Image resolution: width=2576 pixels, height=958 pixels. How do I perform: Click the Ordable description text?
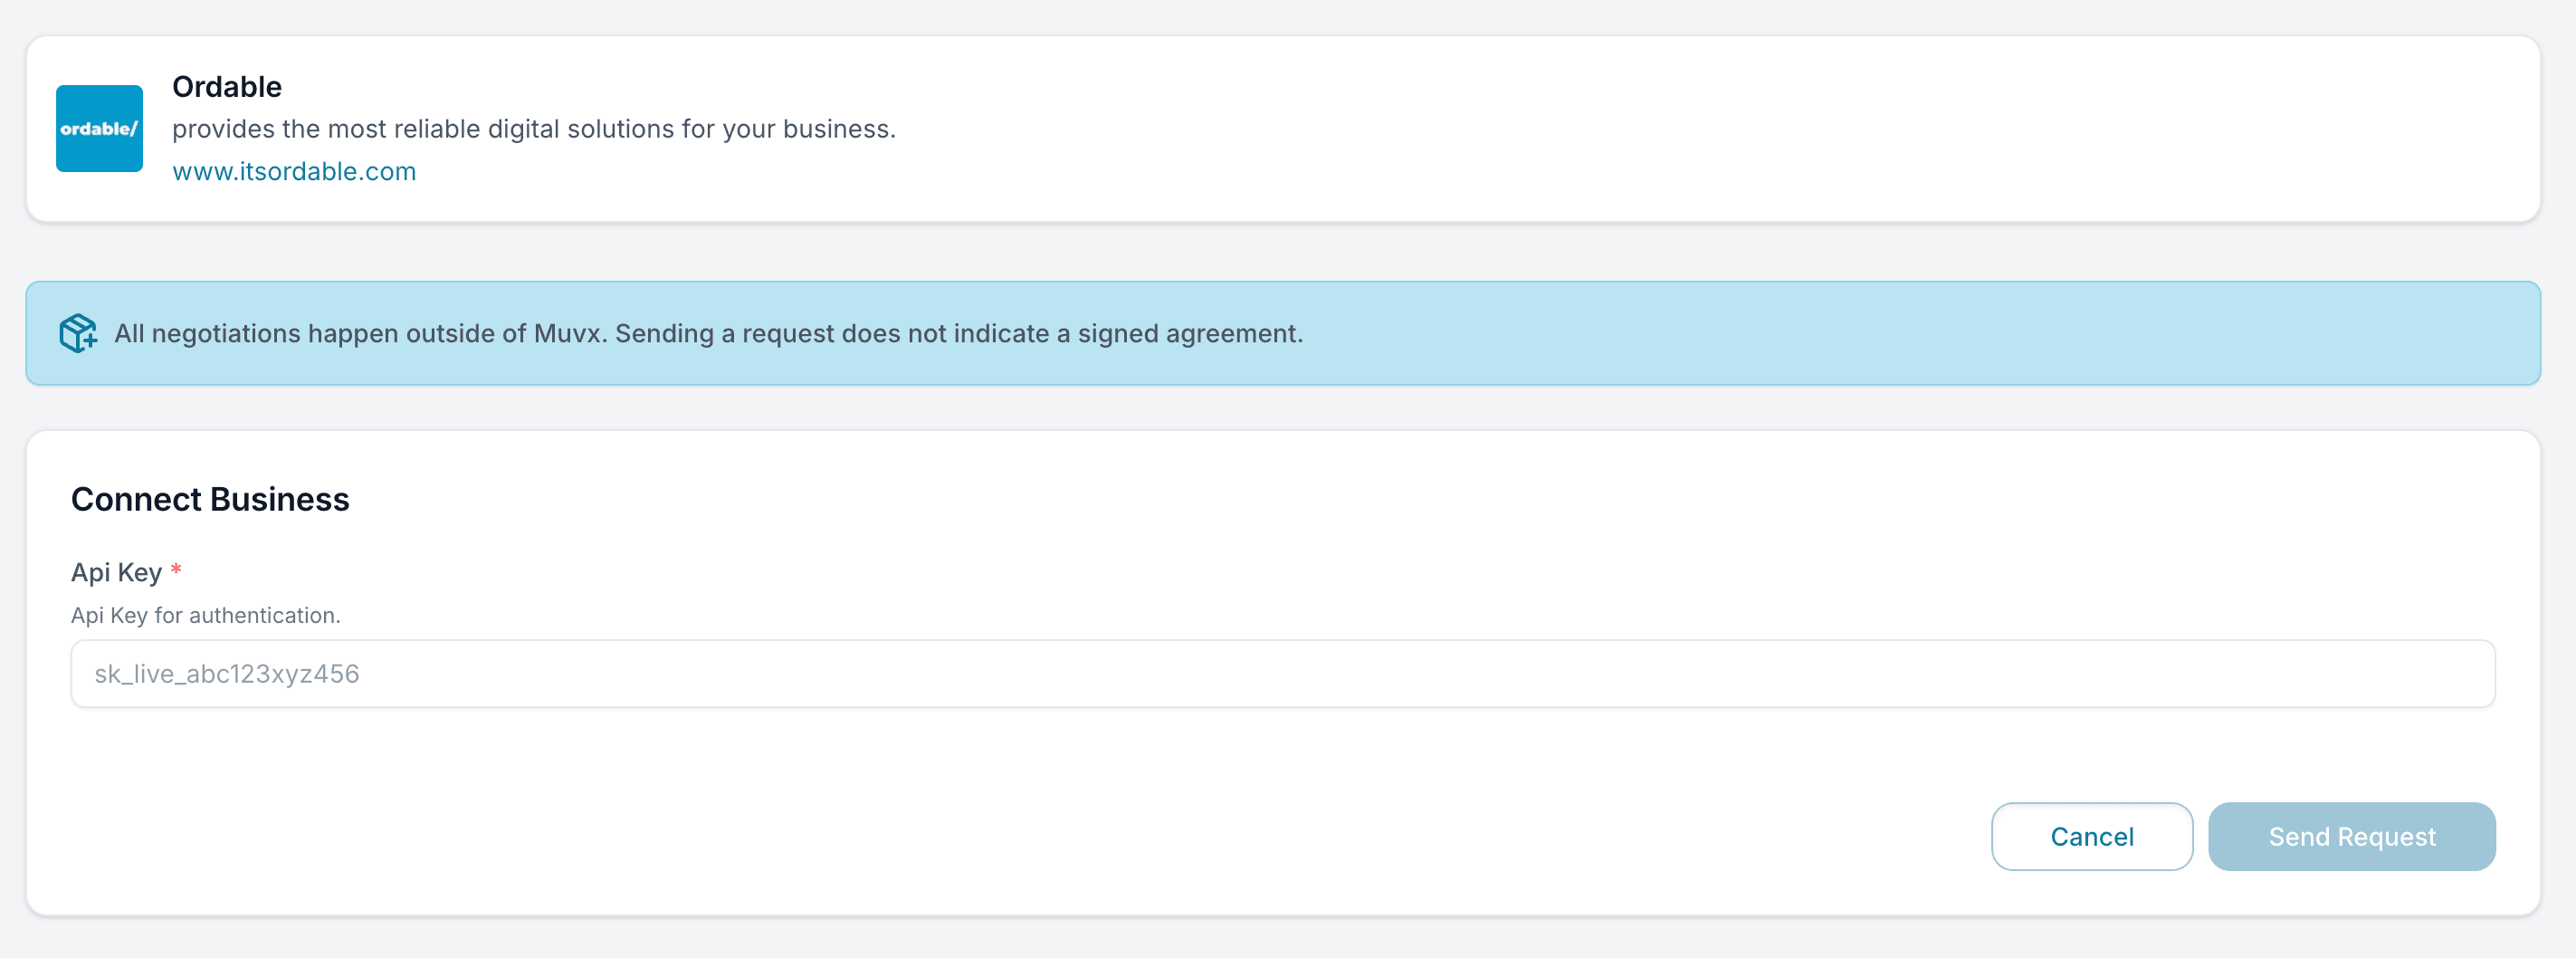[533, 129]
